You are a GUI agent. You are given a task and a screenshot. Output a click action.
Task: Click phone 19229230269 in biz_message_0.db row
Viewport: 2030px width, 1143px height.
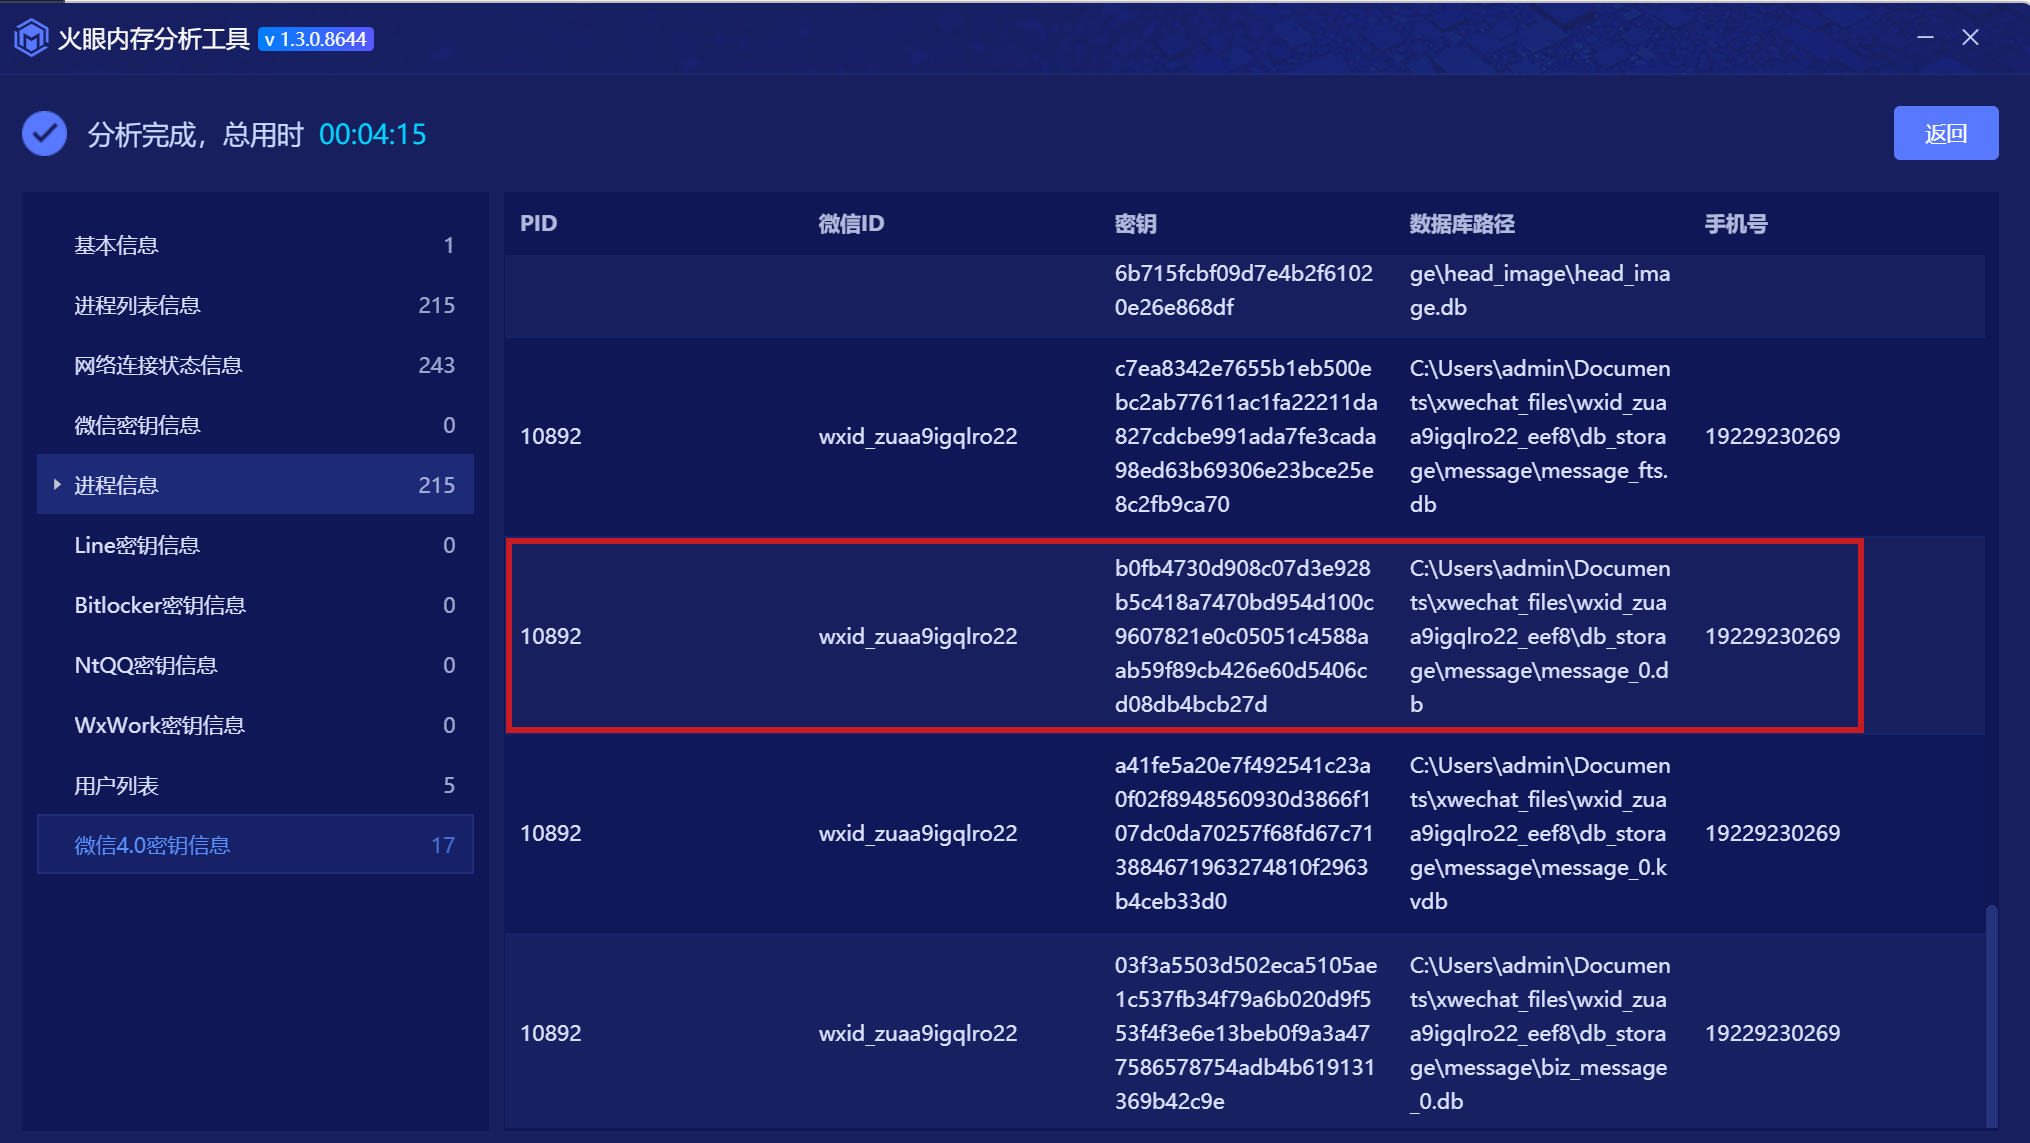(x=1772, y=1033)
